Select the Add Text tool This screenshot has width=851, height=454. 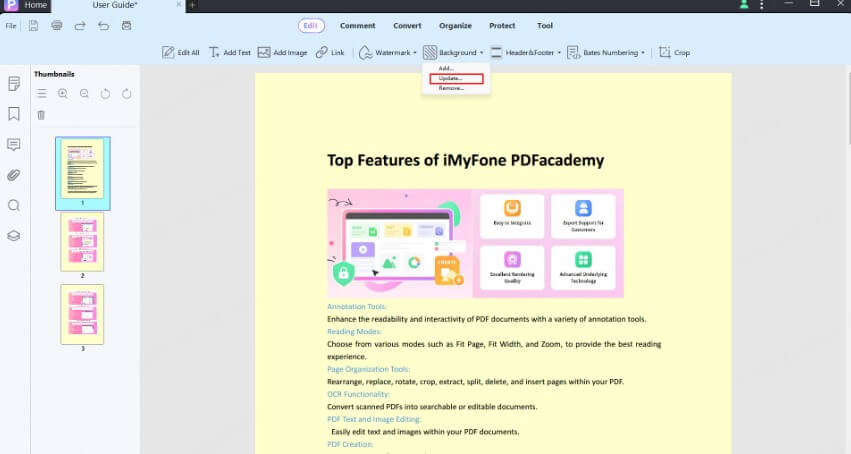[230, 53]
